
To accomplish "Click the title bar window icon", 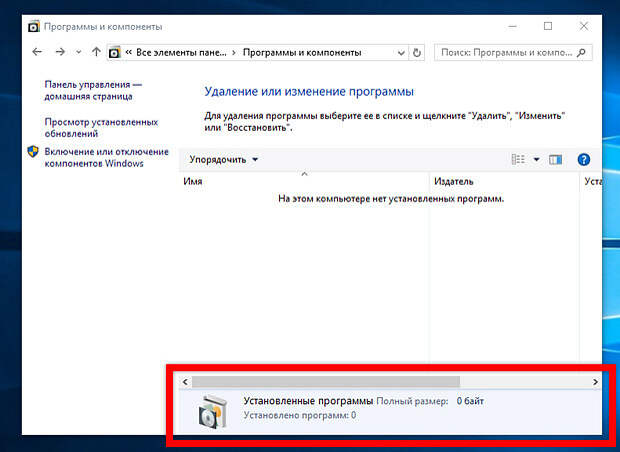I will point(34,26).
